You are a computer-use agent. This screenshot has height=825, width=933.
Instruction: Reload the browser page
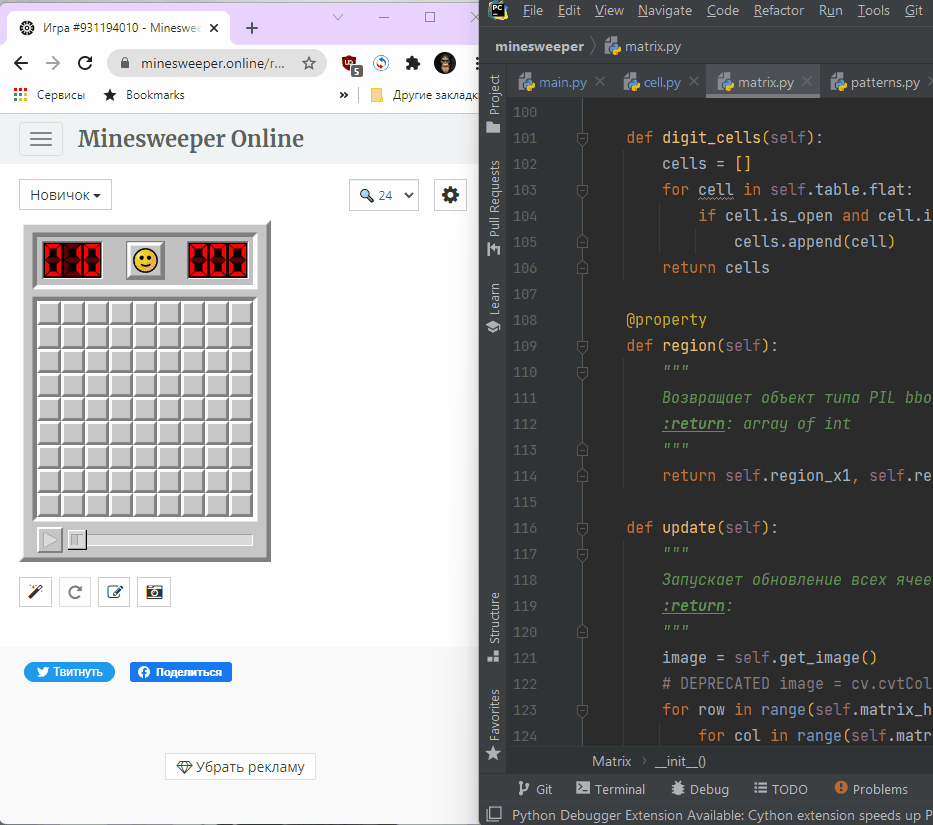pyautogui.click(x=85, y=63)
